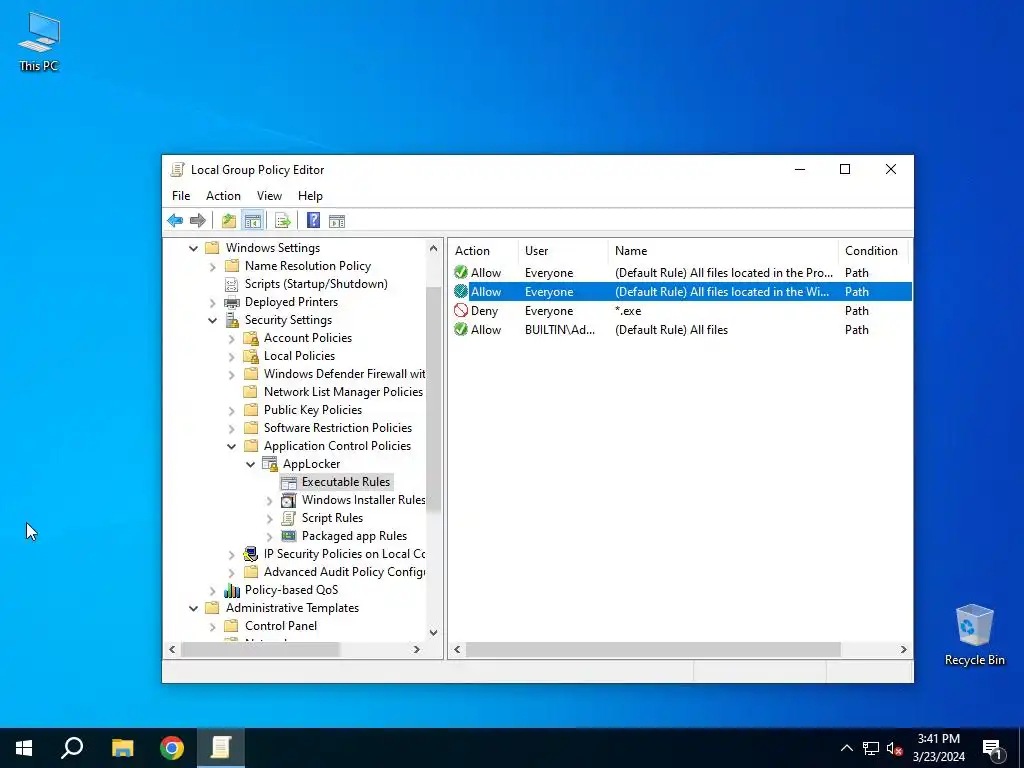Collapse the Administrative Templates node
The width and height of the screenshot is (1024, 768).
[193, 608]
